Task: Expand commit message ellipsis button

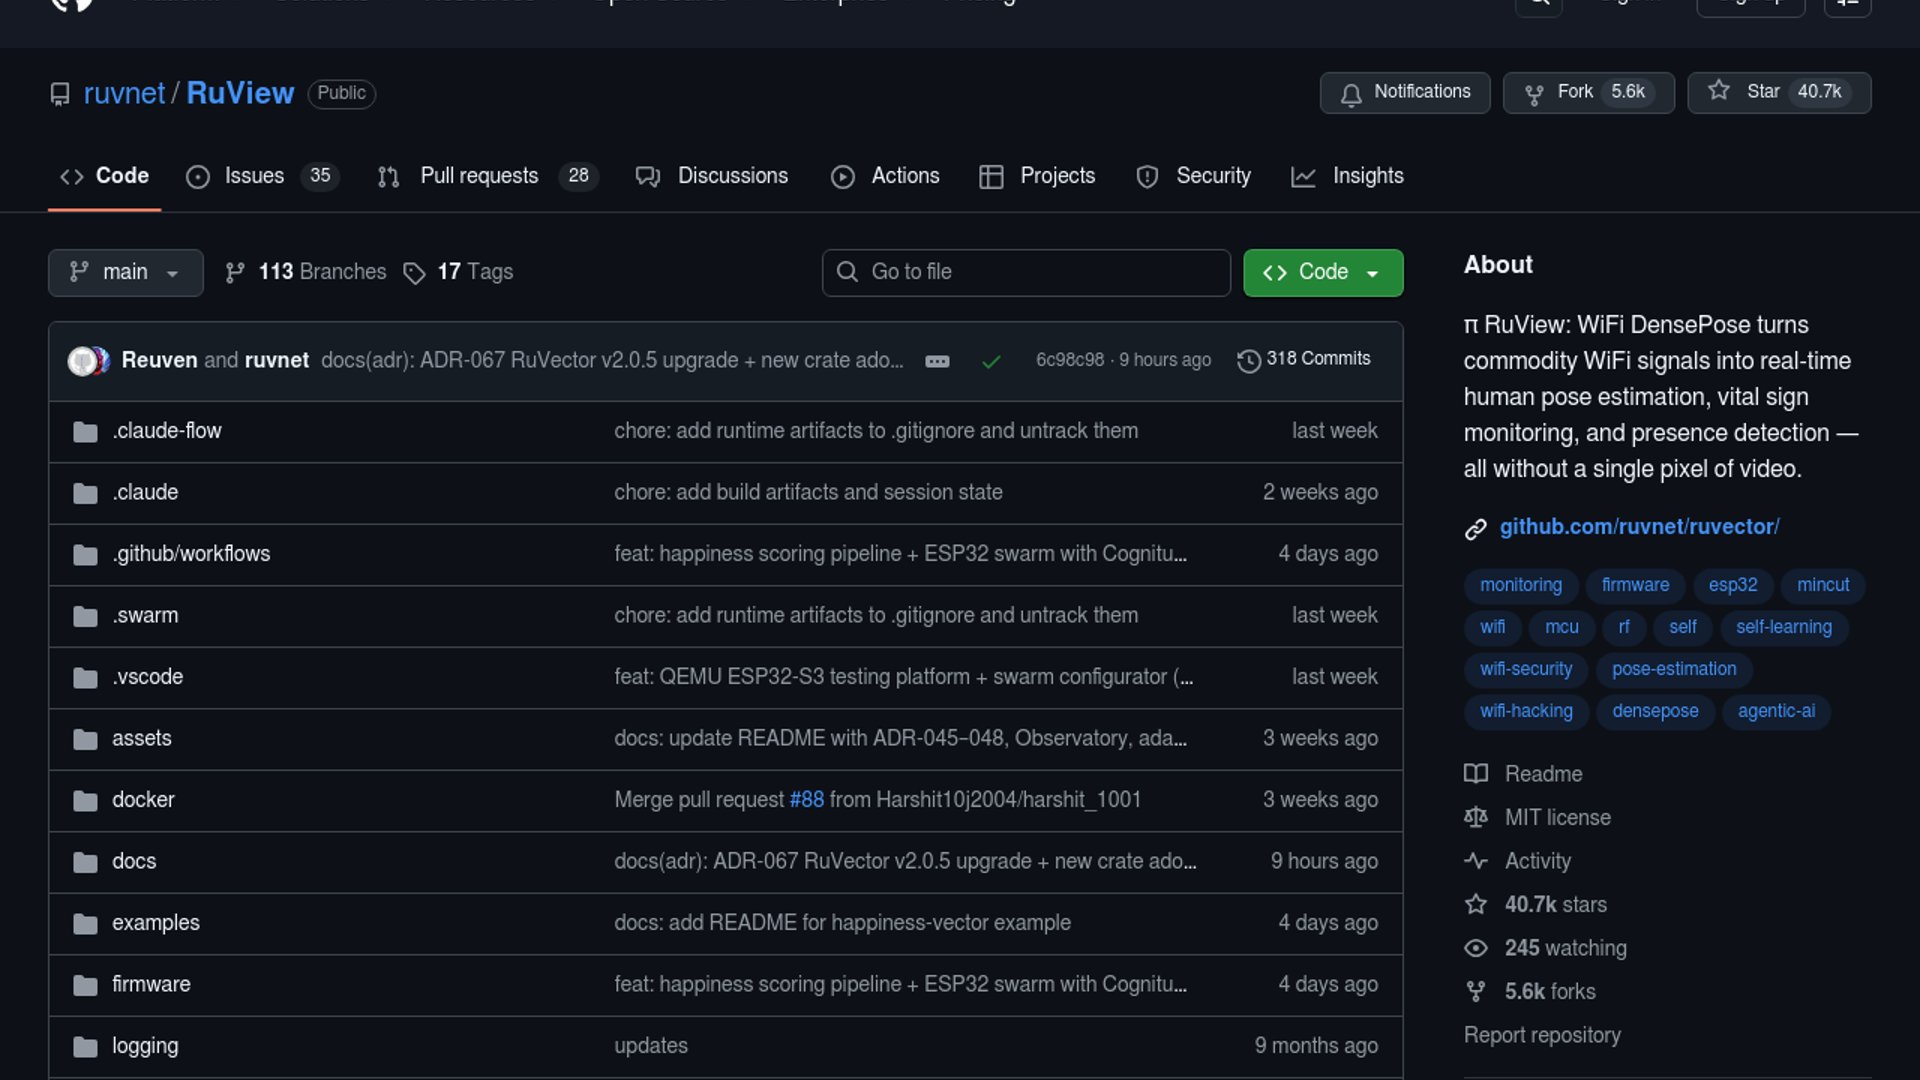Action: 937,361
